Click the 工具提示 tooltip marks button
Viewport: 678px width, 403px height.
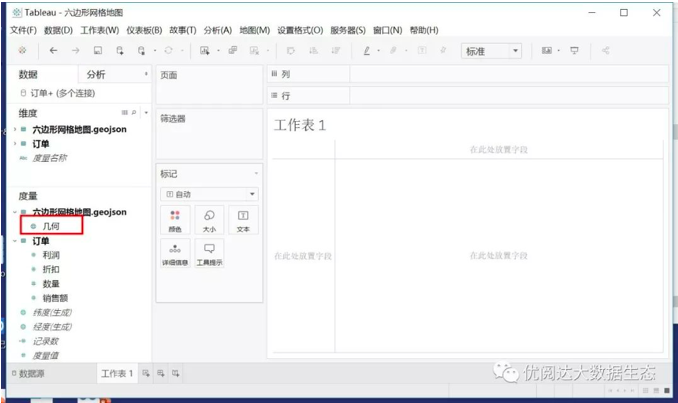click(x=209, y=253)
